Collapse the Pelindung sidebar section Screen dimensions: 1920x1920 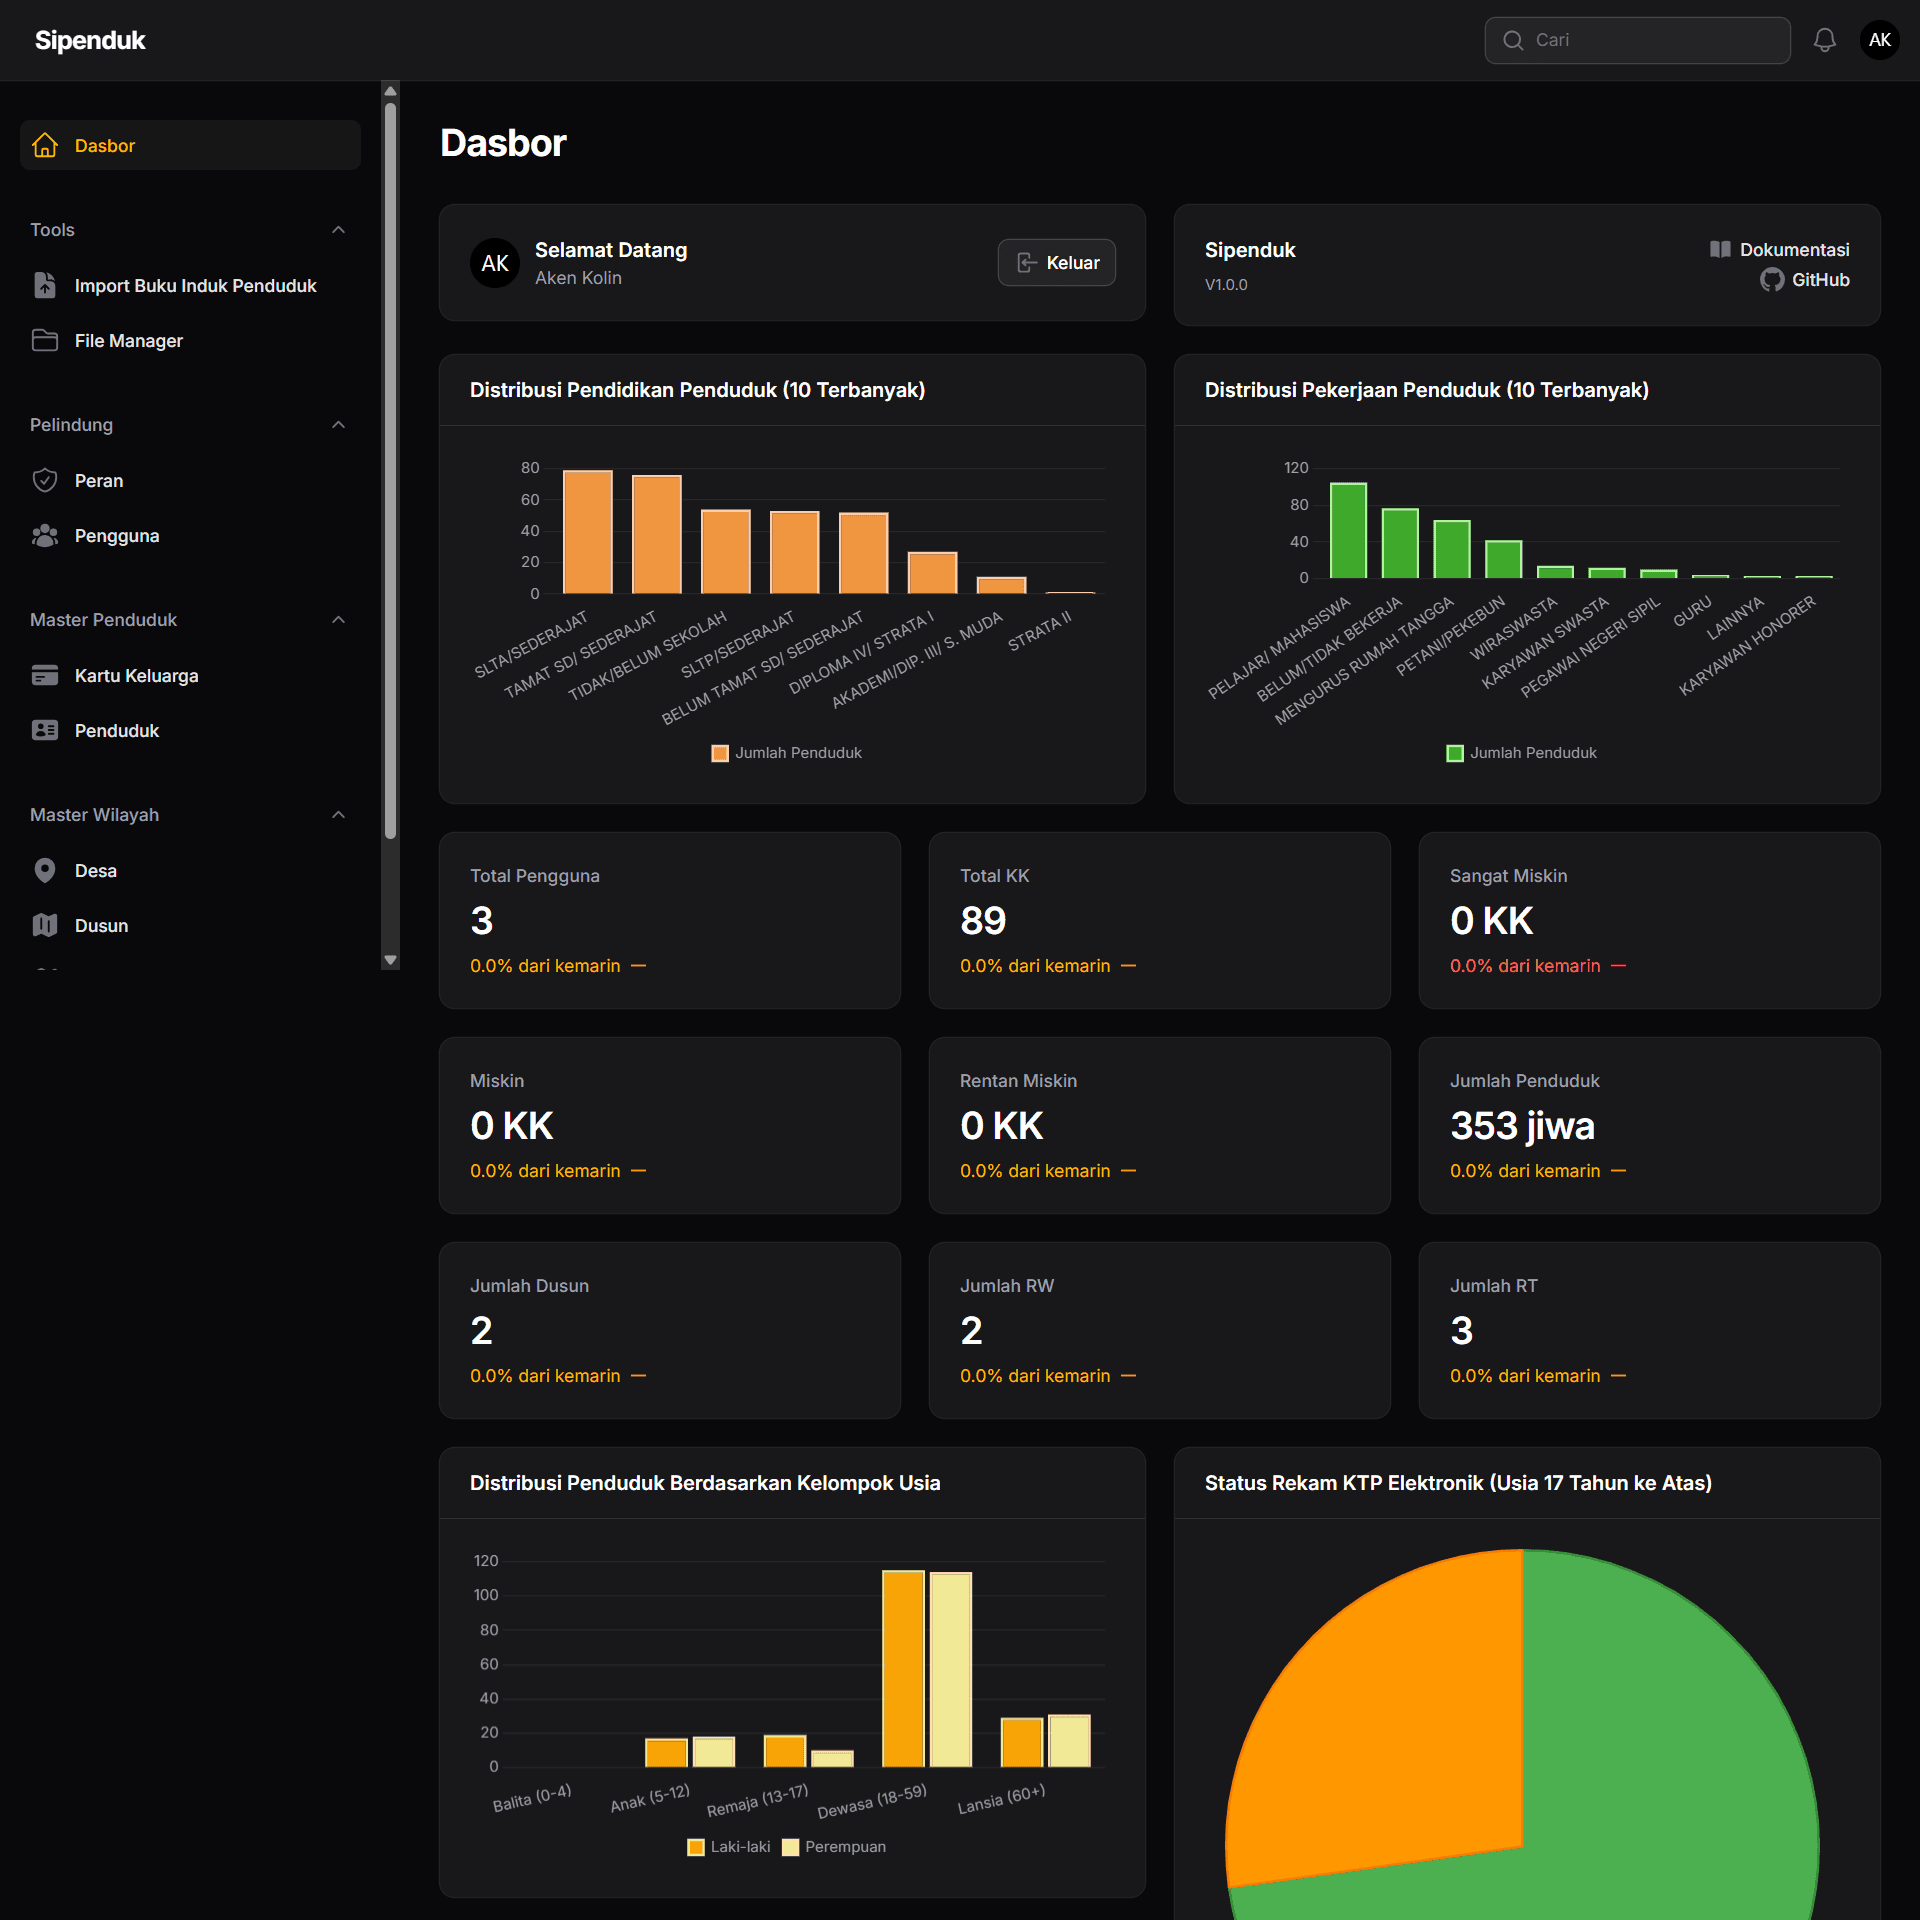pos(338,425)
